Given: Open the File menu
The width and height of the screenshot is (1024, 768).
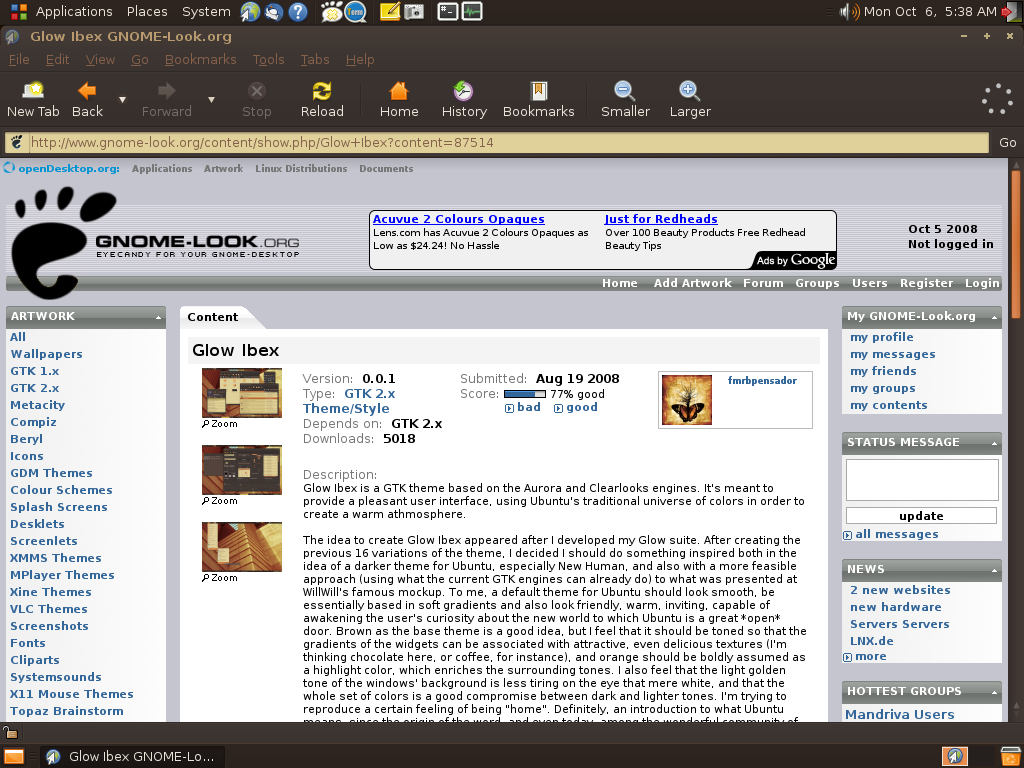Looking at the screenshot, I should pos(19,59).
